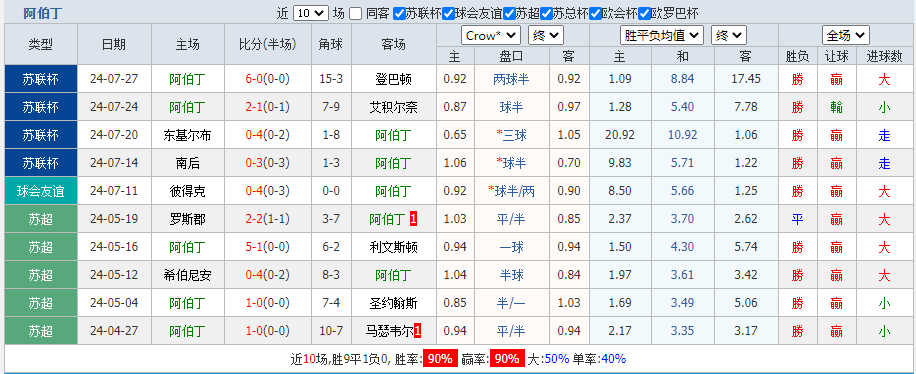Open the 2-2(1-1) score at 罗斯郡
This screenshot has height=374, width=916.
268,219
